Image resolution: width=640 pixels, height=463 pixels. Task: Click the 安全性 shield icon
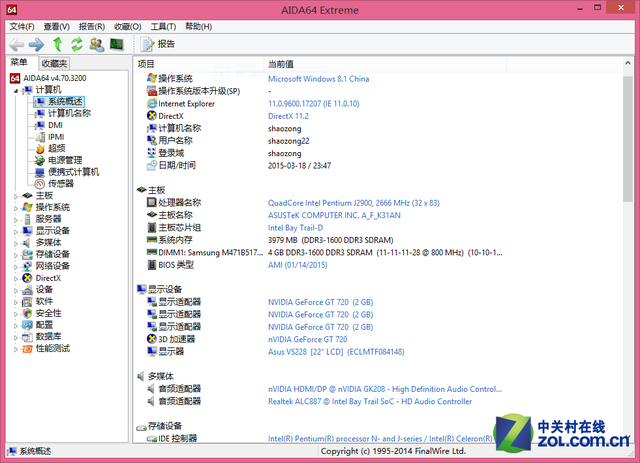27,313
